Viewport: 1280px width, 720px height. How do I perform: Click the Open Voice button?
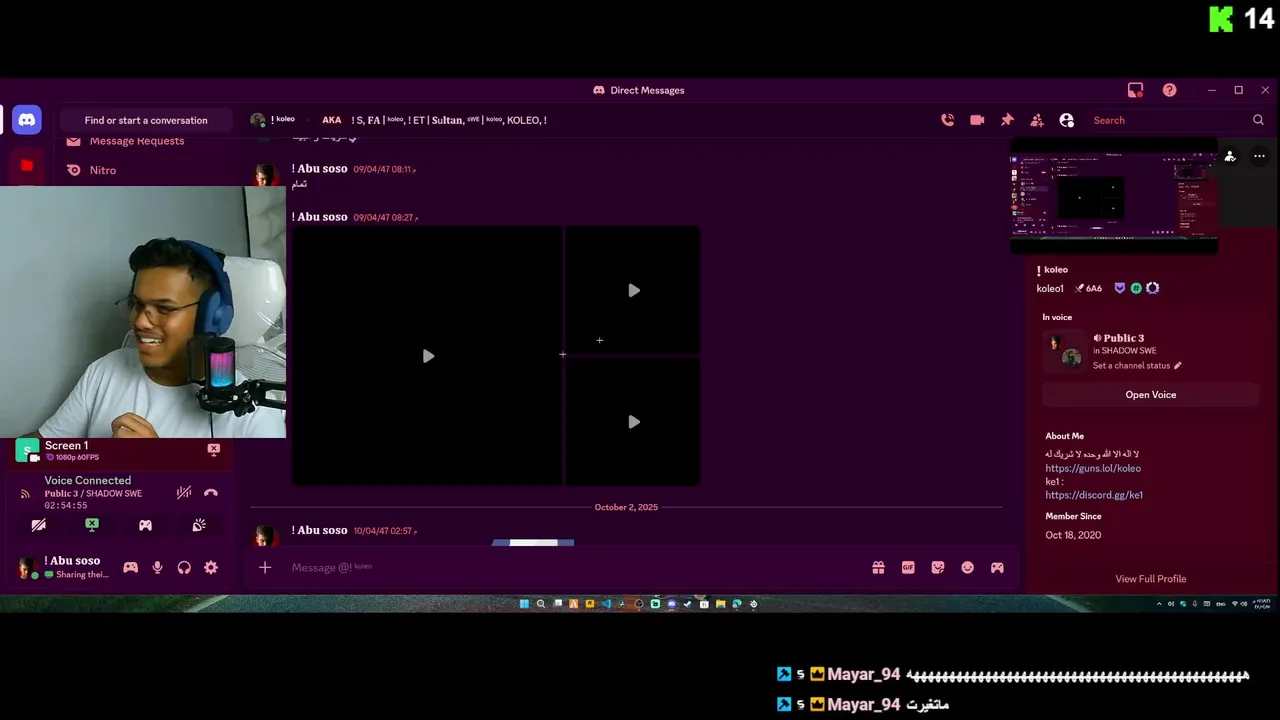click(x=1150, y=395)
